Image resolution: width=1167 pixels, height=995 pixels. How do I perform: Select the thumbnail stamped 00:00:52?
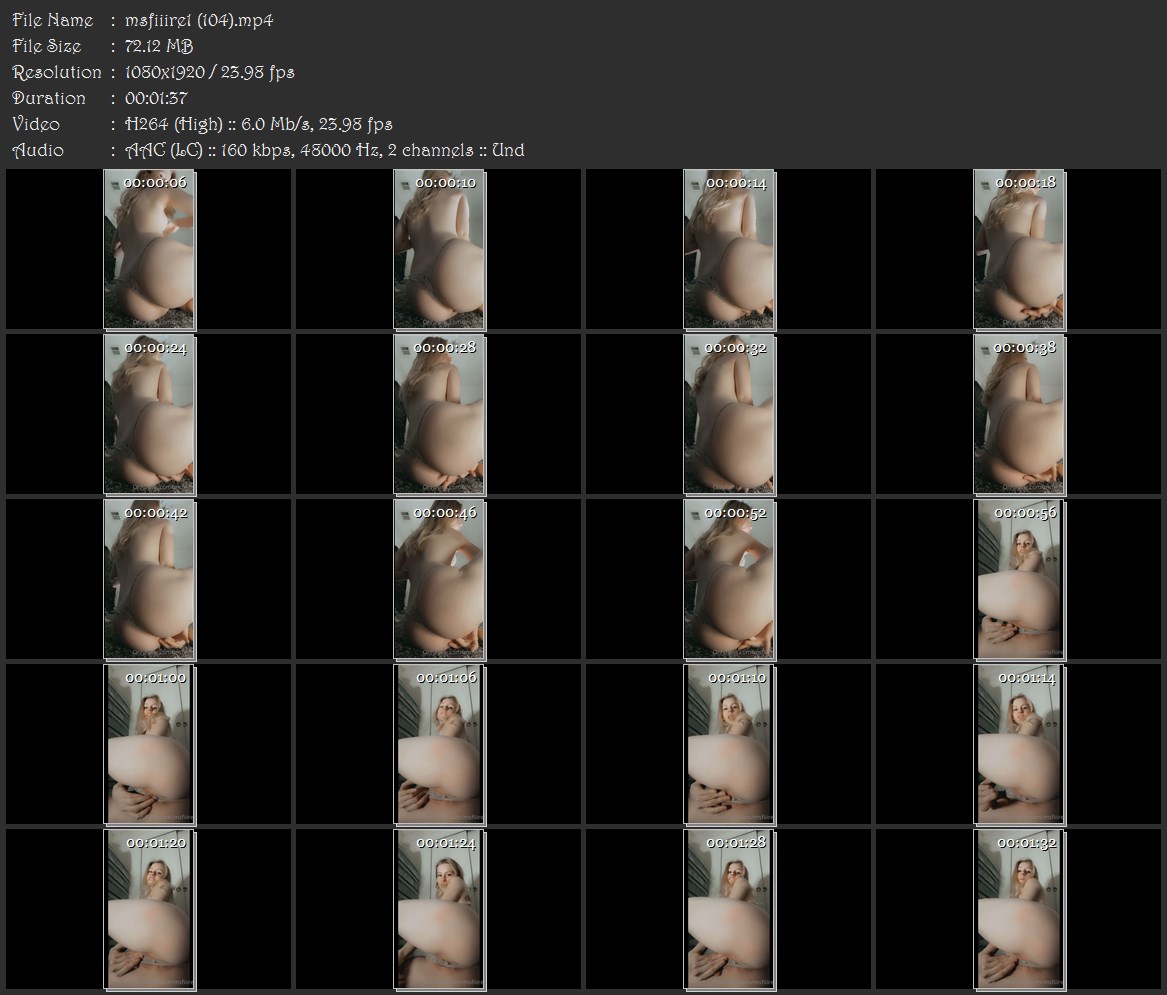tap(730, 580)
